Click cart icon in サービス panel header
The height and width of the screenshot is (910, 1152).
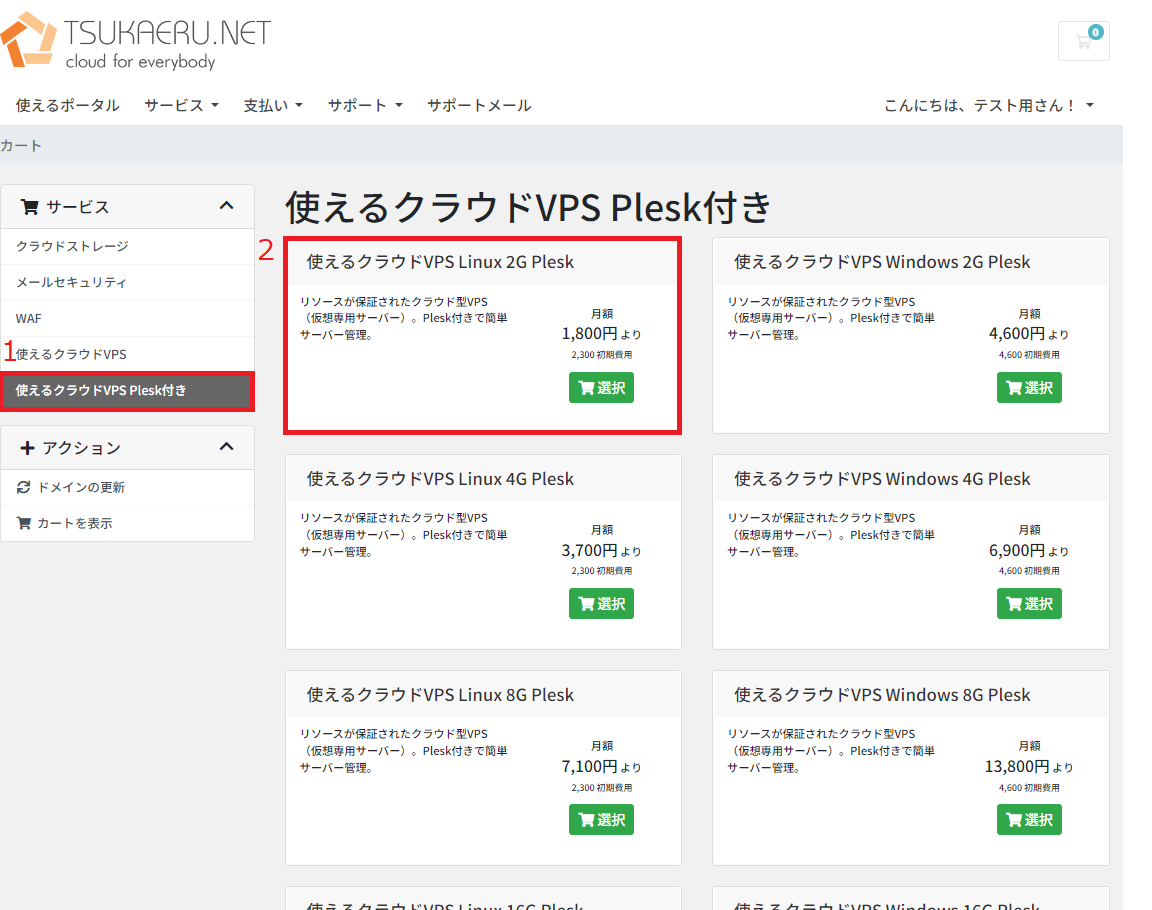coord(29,207)
